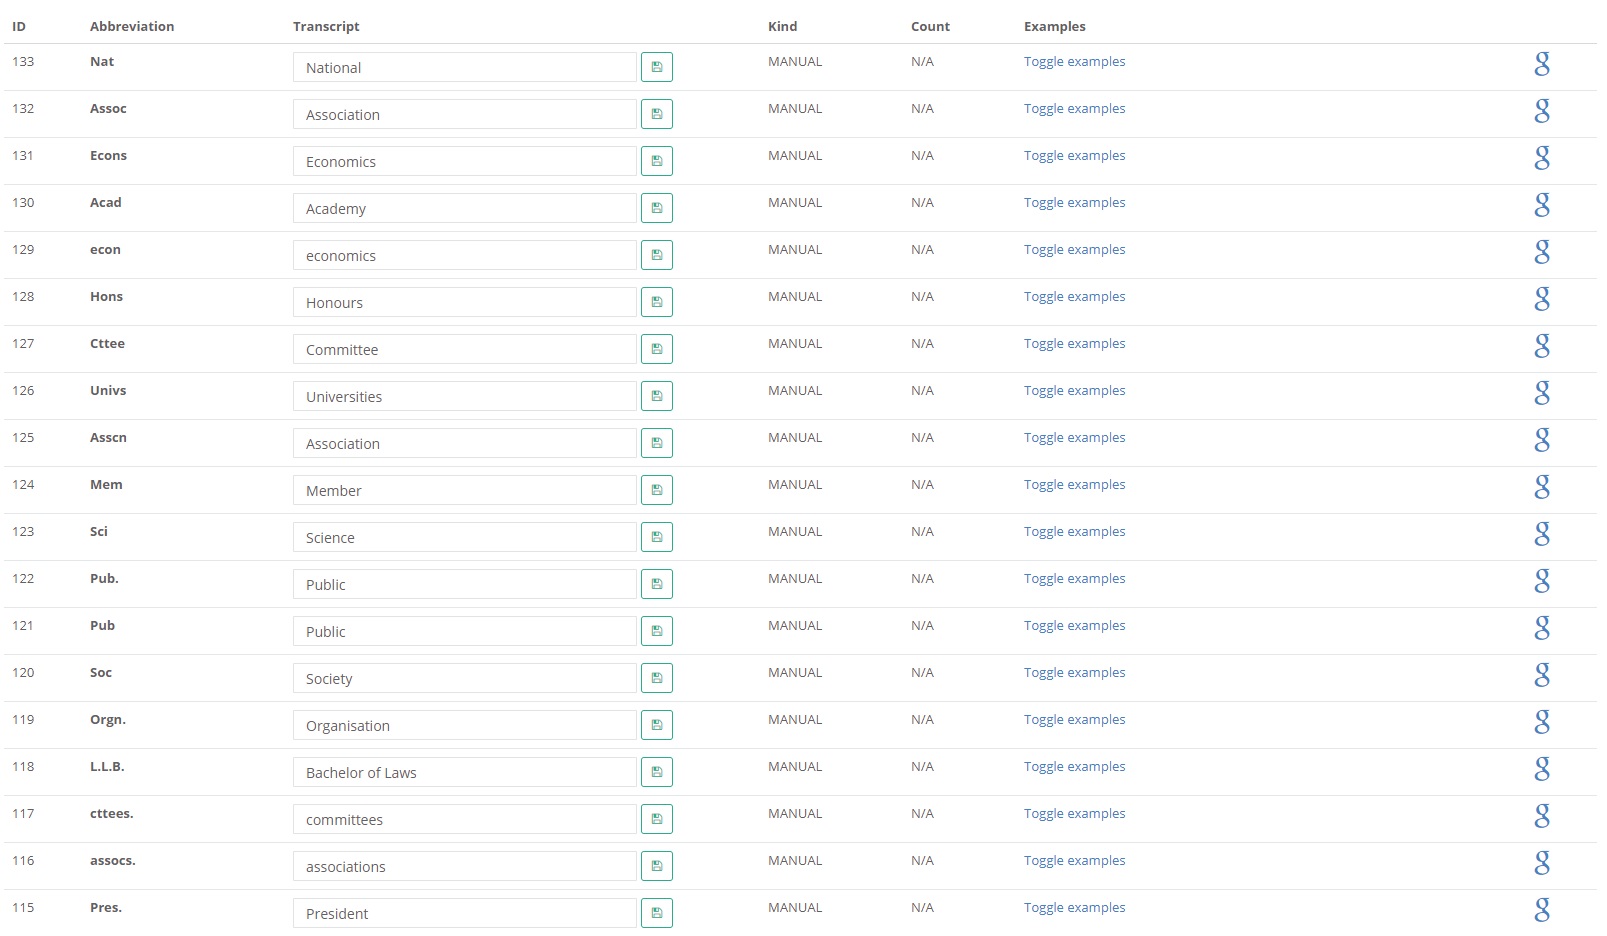Screen dimensions: 1607x936
Task: Select the abbreviation text L.L.B.
Action: pos(107,767)
